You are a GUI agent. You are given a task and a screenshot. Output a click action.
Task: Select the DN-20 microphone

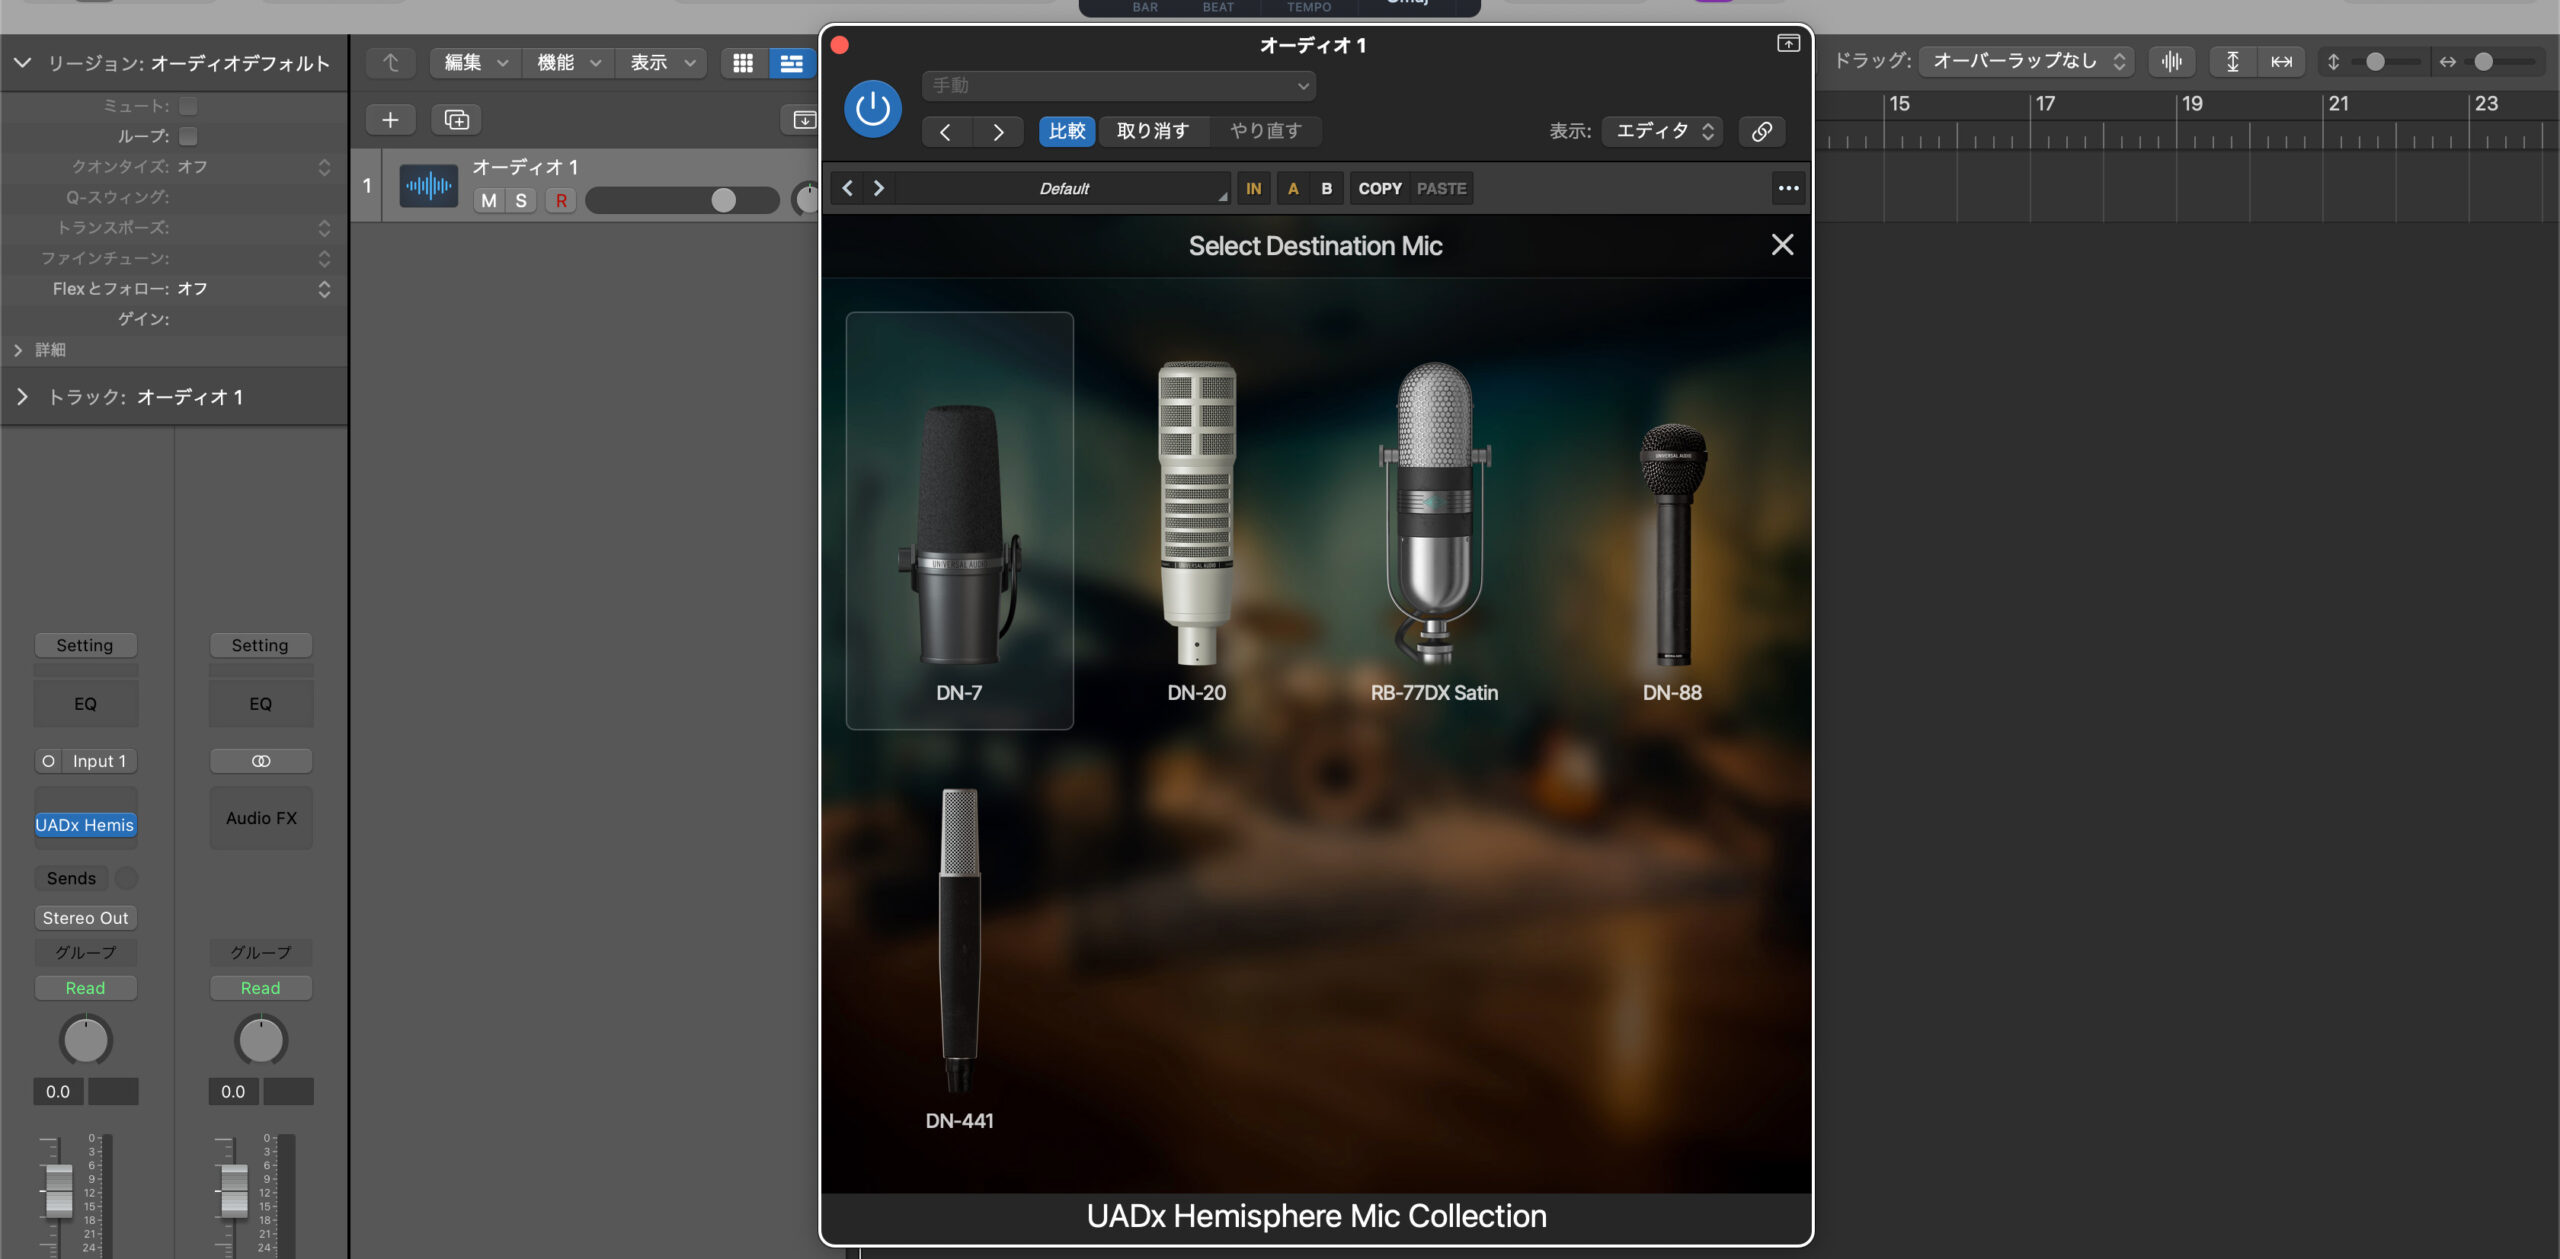[x=1196, y=530]
